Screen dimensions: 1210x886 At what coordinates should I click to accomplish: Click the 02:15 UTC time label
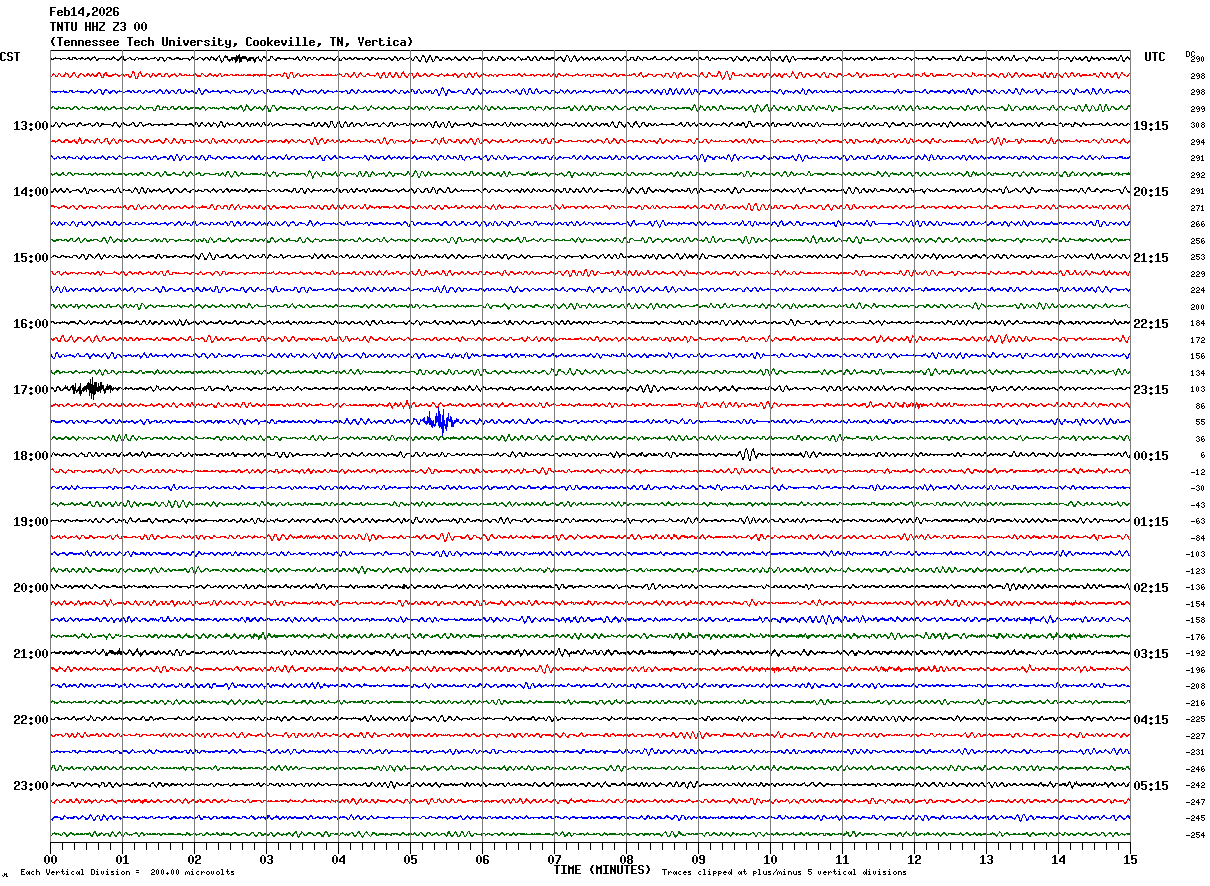tap(1151, 588)
